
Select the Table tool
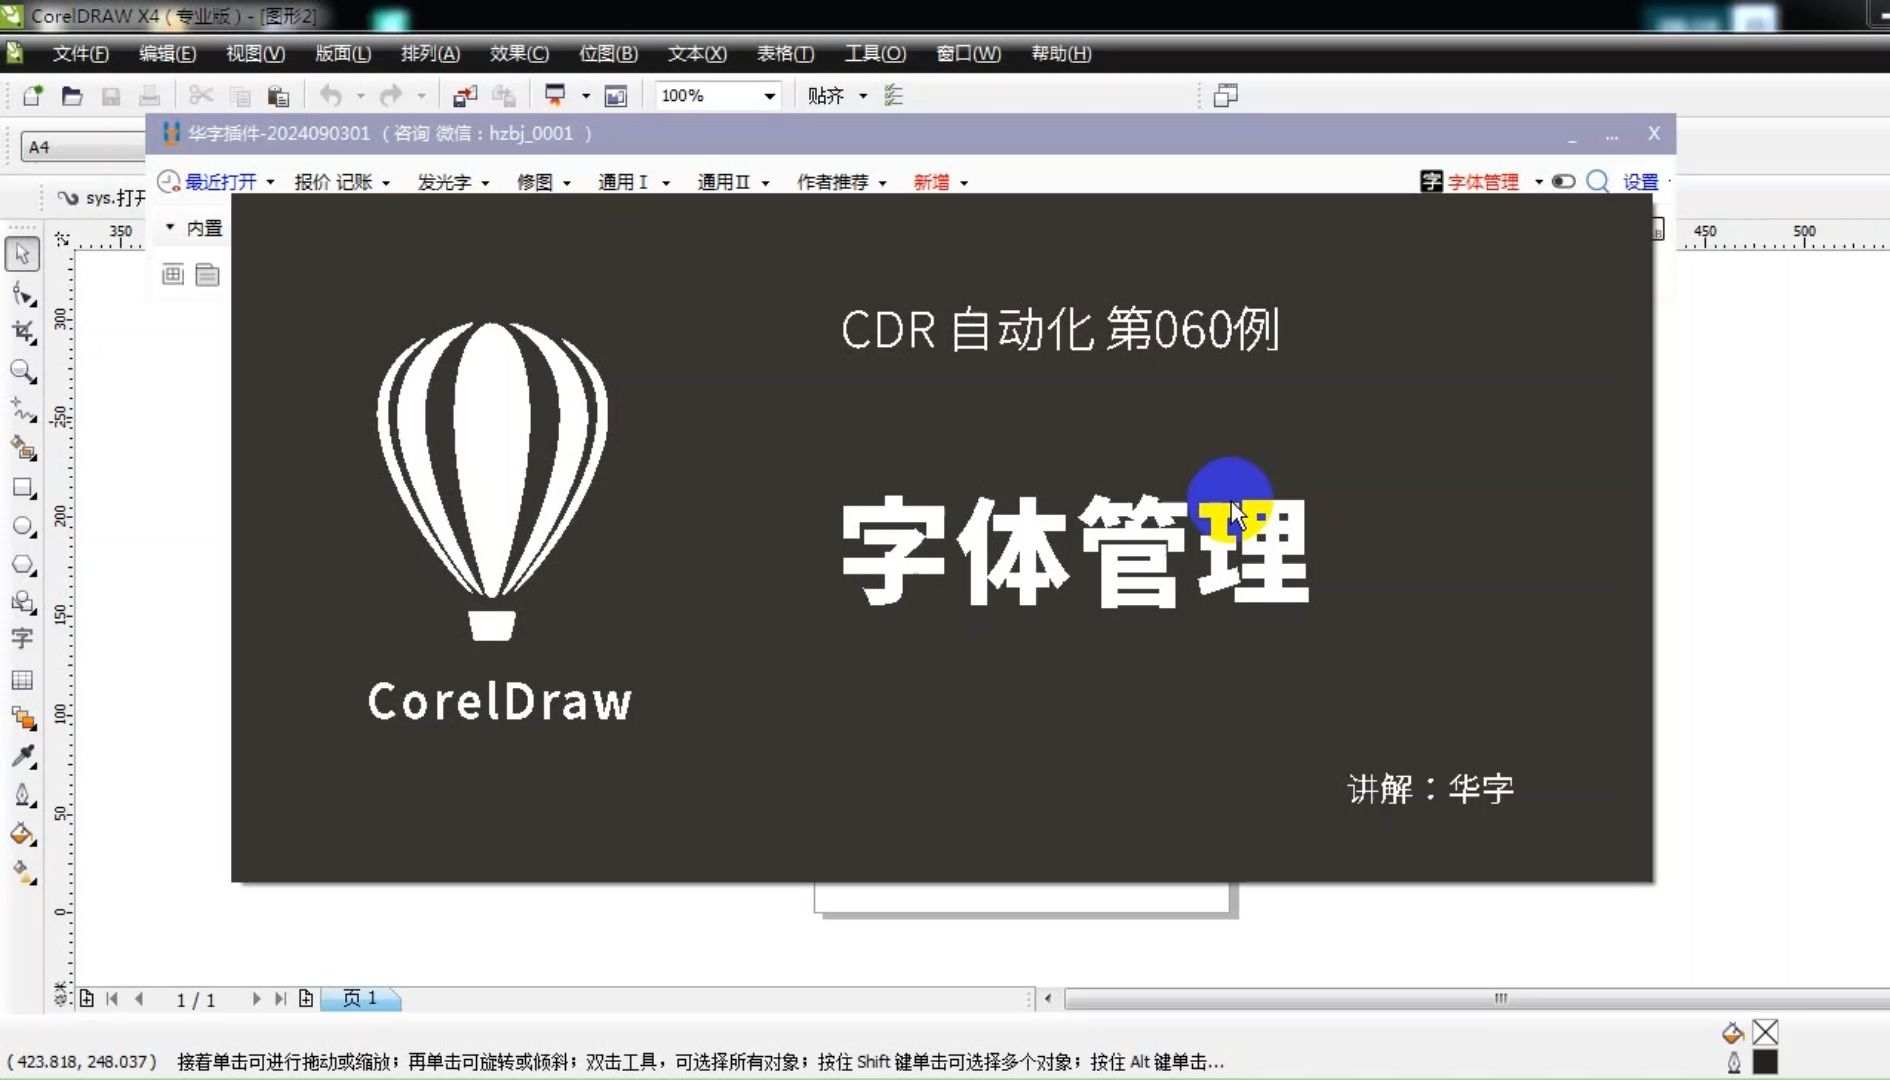click(23, 680)
